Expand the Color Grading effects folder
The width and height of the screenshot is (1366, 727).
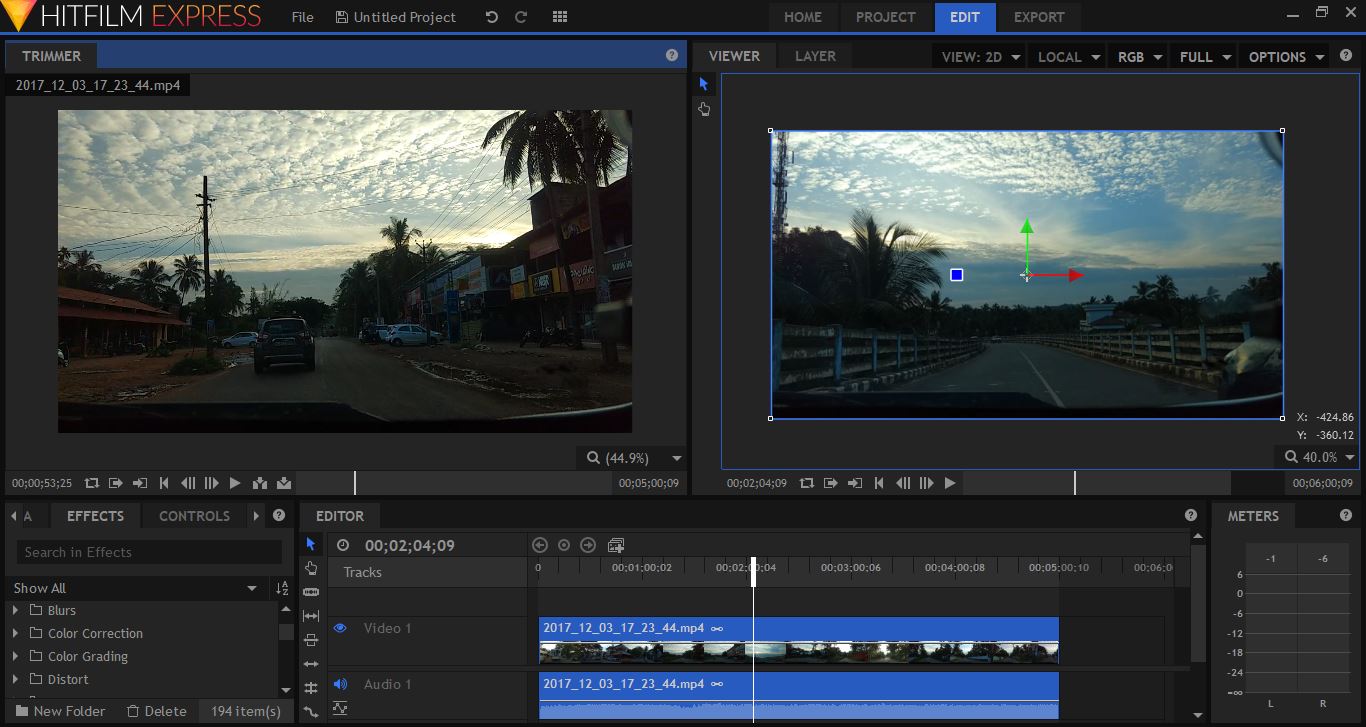[x=15, y=656]
